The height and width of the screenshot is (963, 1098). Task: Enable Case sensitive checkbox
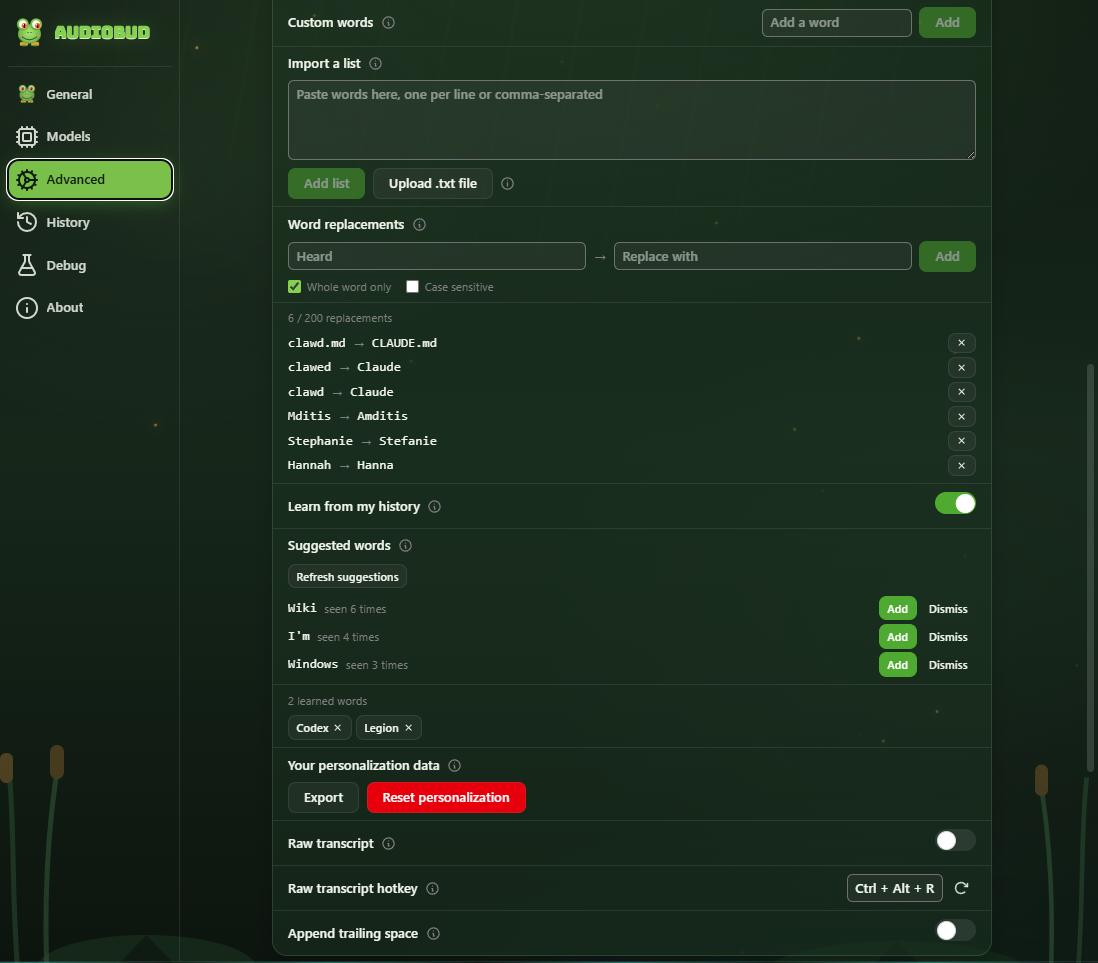pyautogui.click(x=412, y=286)
